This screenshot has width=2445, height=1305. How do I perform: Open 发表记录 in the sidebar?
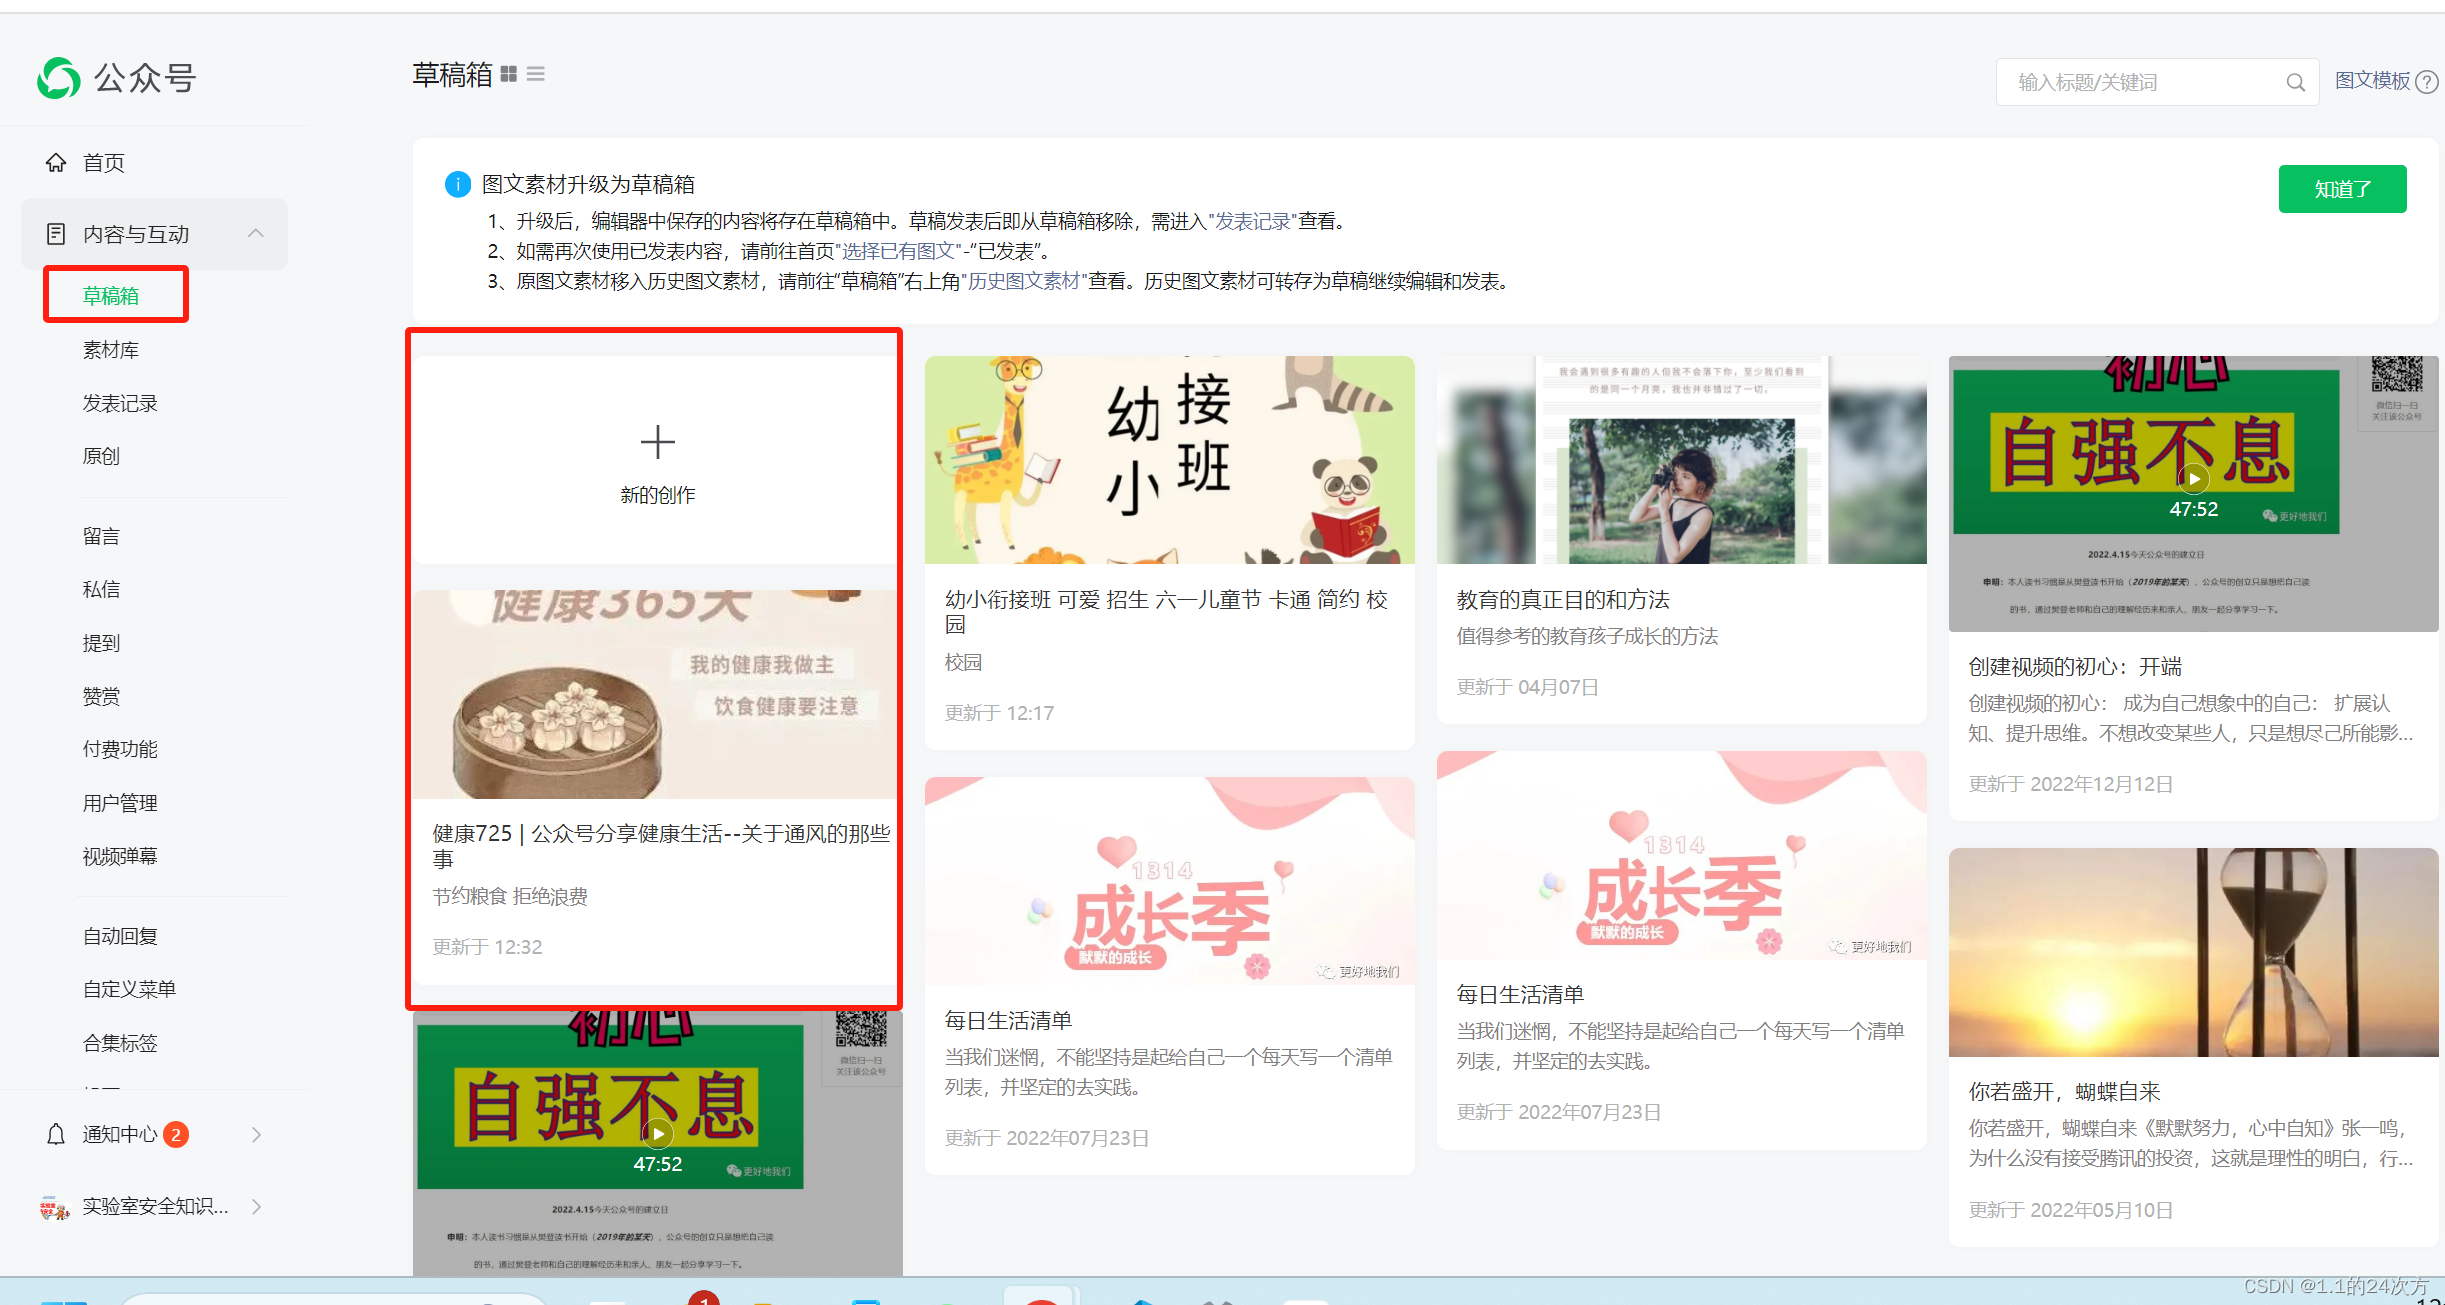(x=120, y=403)
